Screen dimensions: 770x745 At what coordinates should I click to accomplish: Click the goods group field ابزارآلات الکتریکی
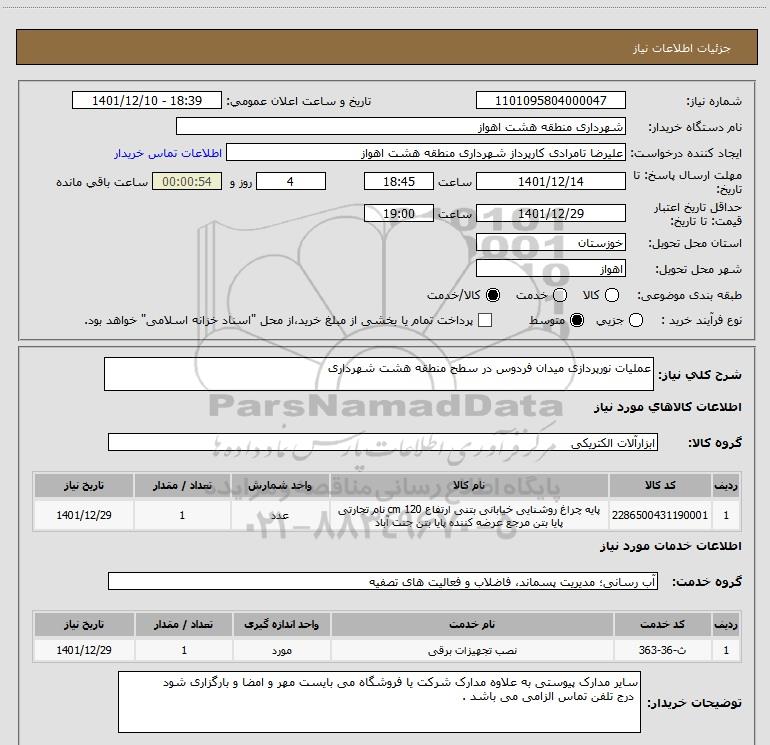pos(383,442)
